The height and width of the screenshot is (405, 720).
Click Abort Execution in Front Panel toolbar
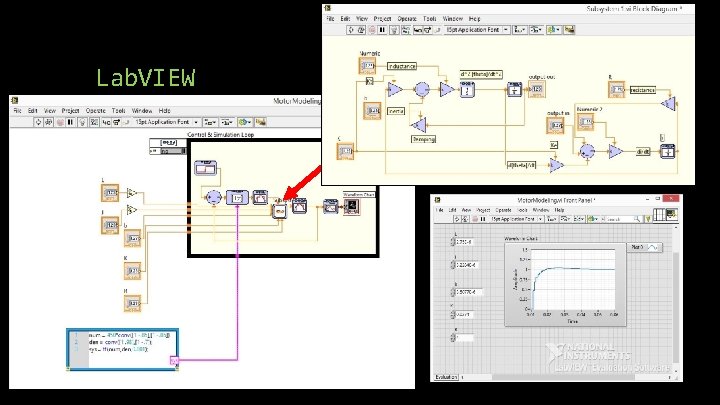[474, 219]
